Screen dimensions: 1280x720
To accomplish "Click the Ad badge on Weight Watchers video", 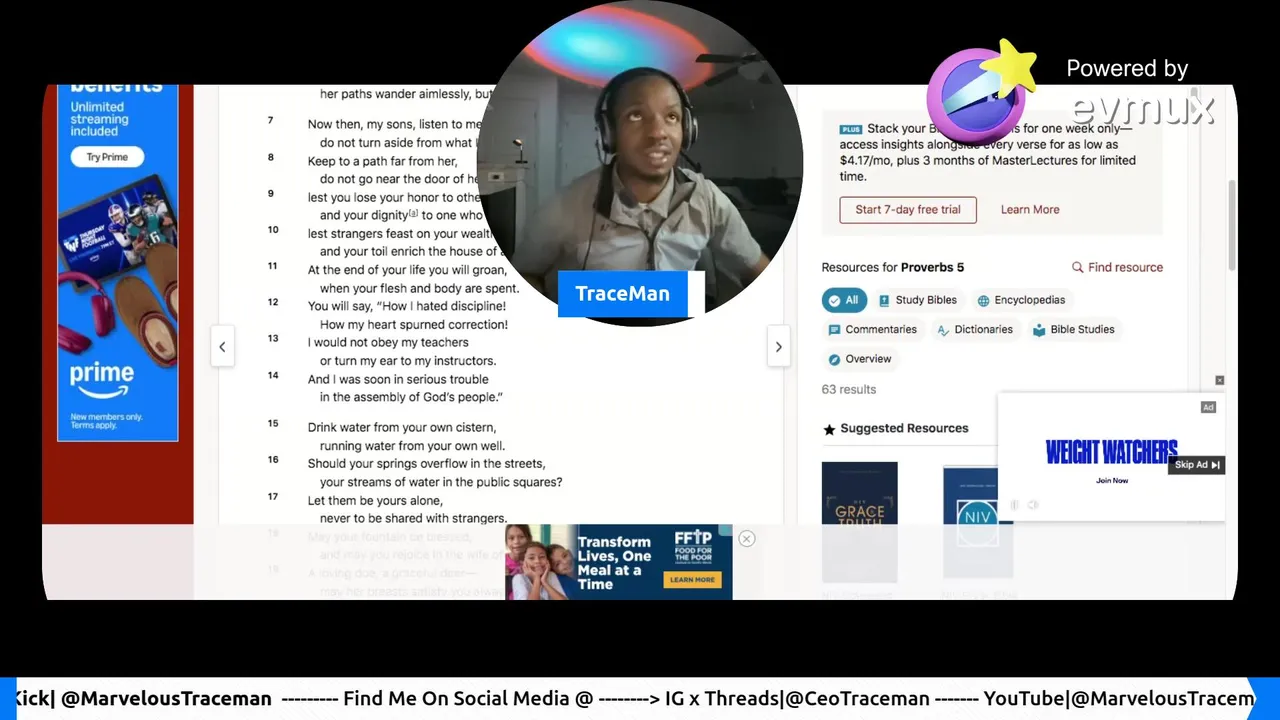I will (x=1208, y=407).
